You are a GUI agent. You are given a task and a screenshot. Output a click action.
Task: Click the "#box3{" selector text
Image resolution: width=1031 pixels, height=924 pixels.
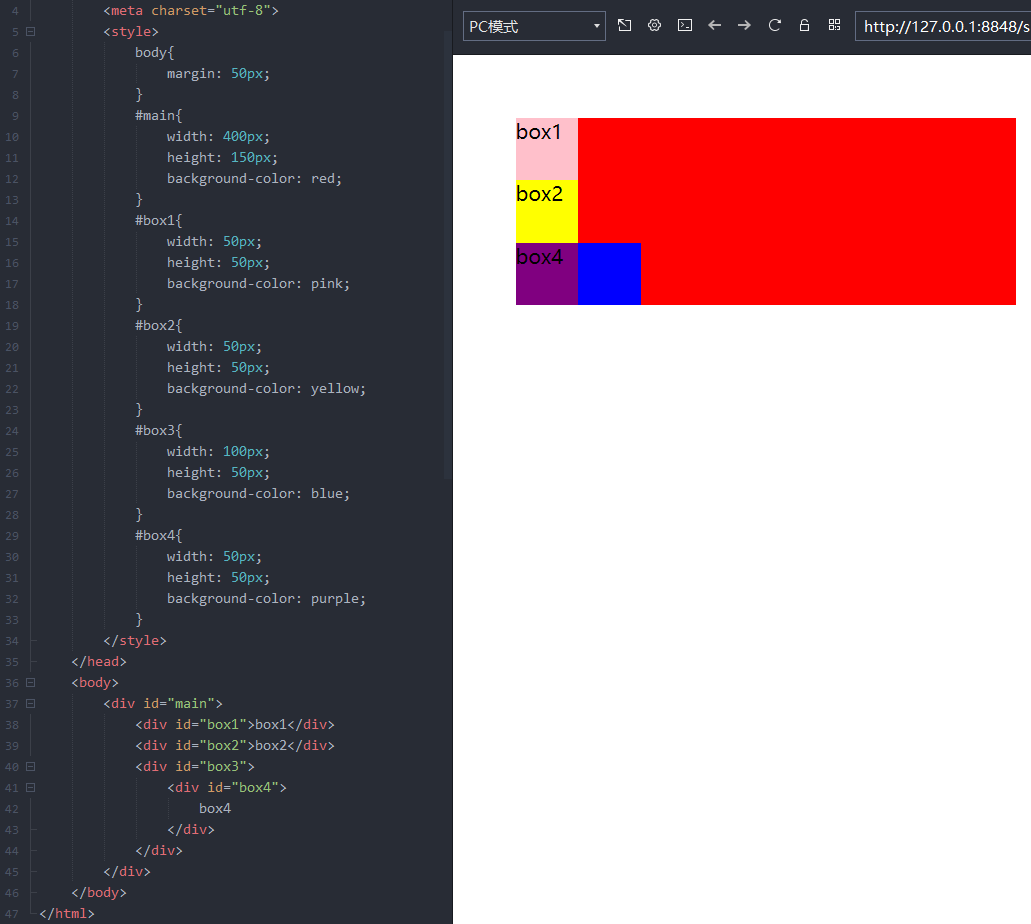[x=158, y=431]
